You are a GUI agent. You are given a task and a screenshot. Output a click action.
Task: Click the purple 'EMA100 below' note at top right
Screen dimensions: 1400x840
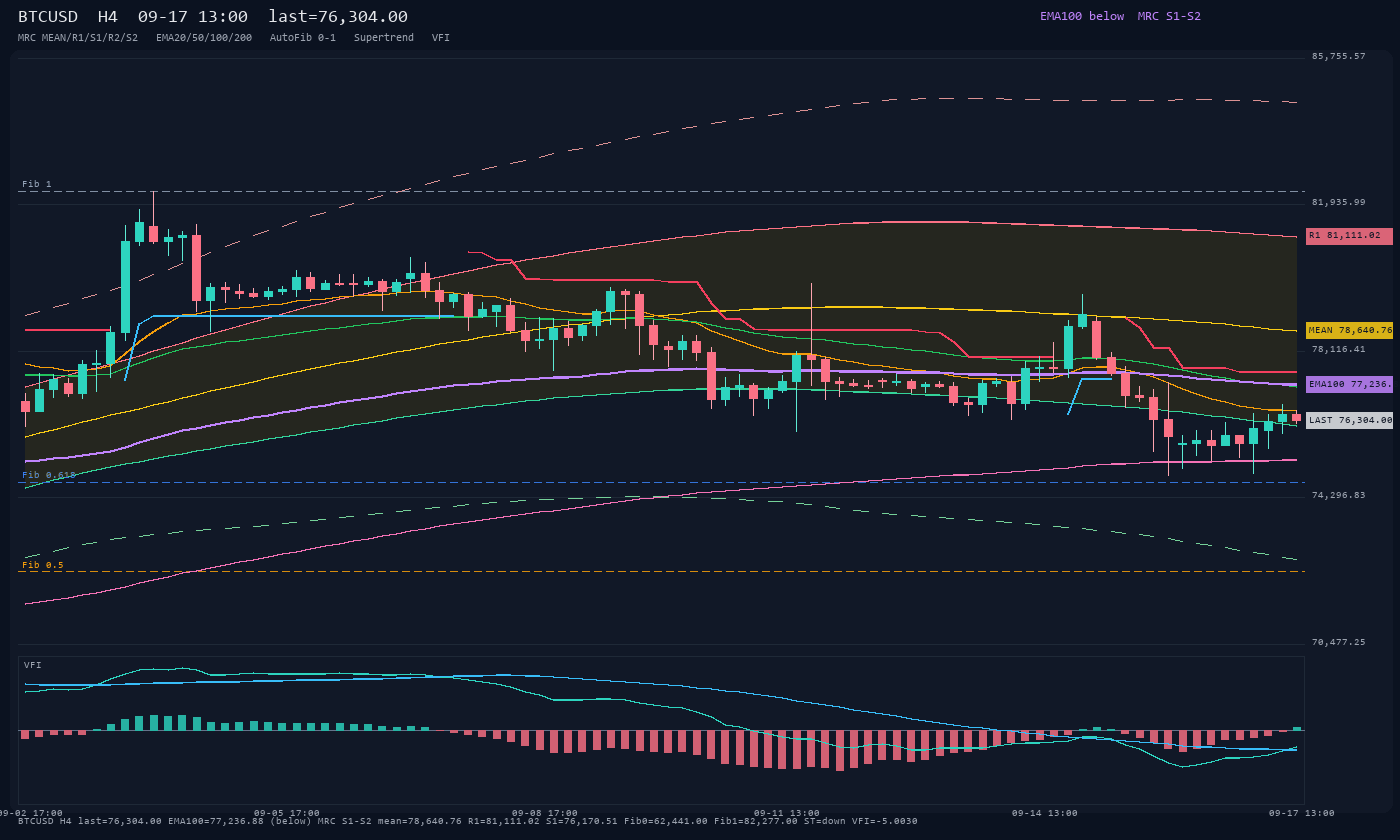point(1082,16)
